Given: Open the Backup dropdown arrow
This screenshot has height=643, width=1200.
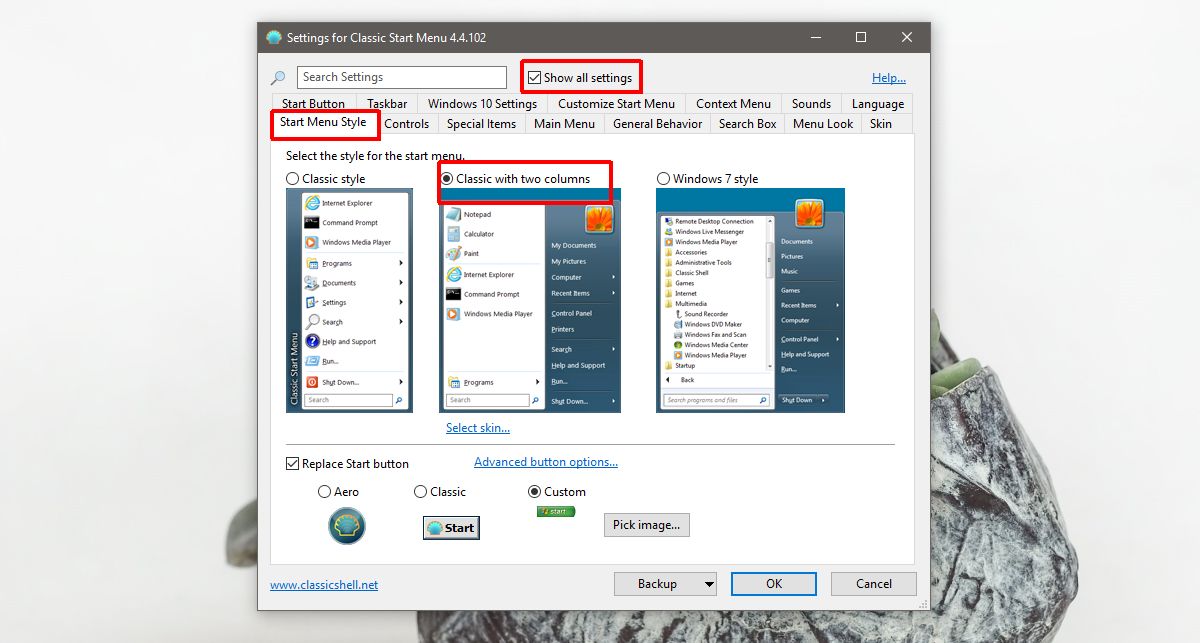Looking at the screenshot, I should click(x=709, y=584).
